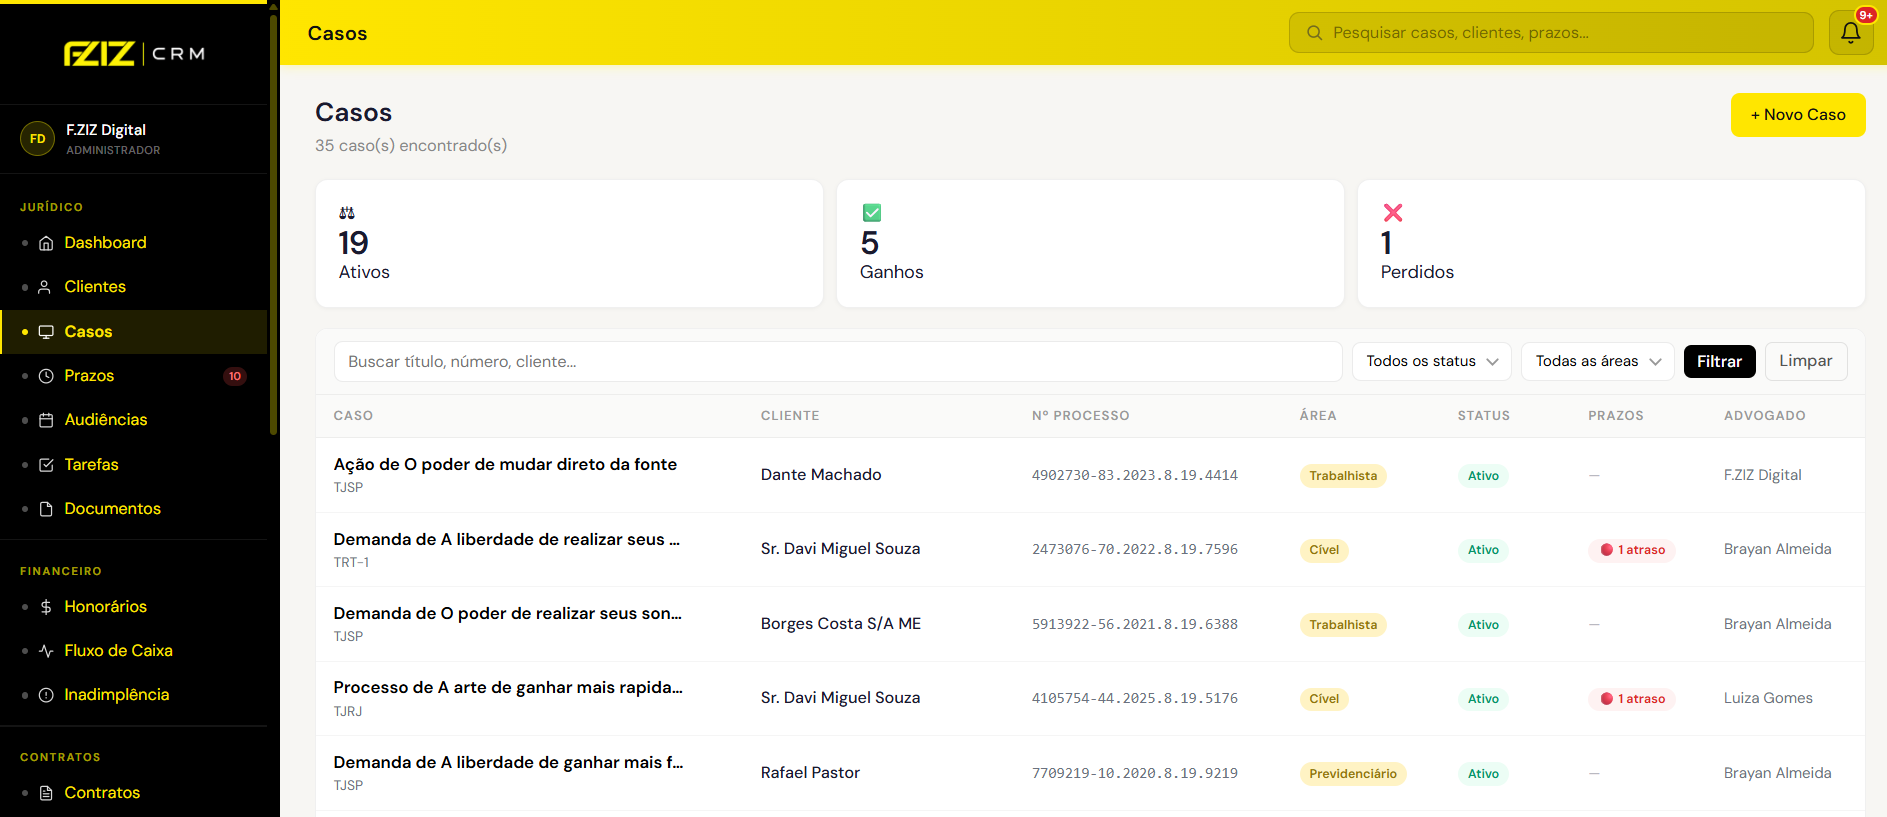Image resolution: width=1887 pixels, height=817 pixels.
Task: Open case Processo de A arte de ganhar
Action: click(x=508, y=688)
